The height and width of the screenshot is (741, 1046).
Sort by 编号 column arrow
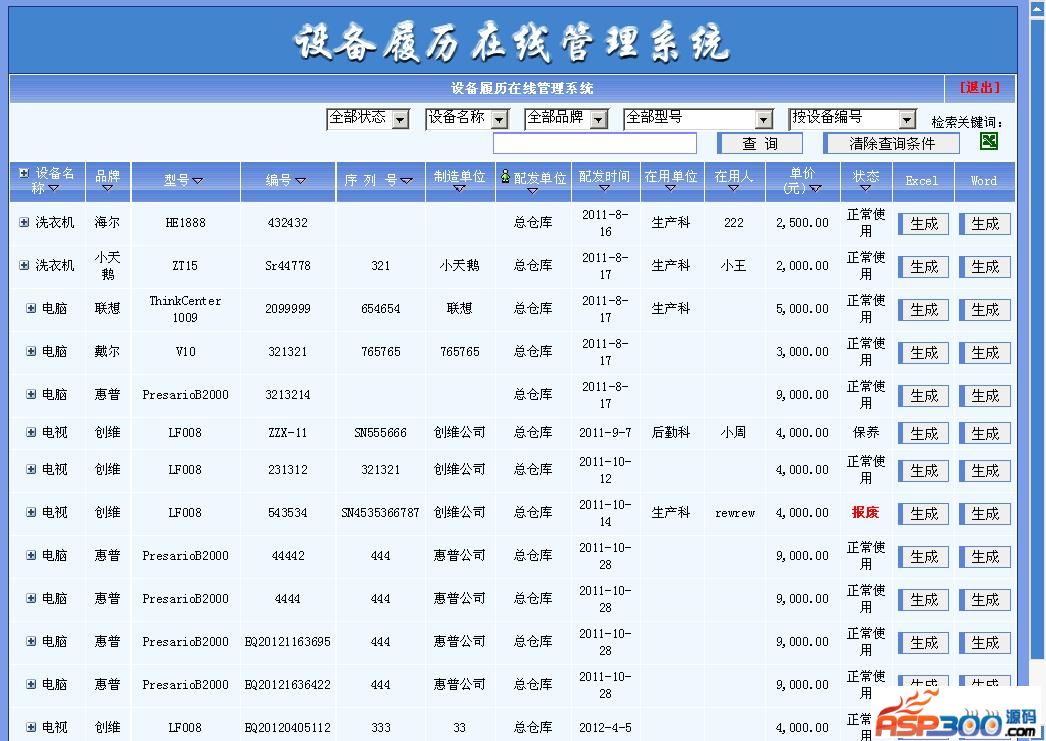coord(300,181)
